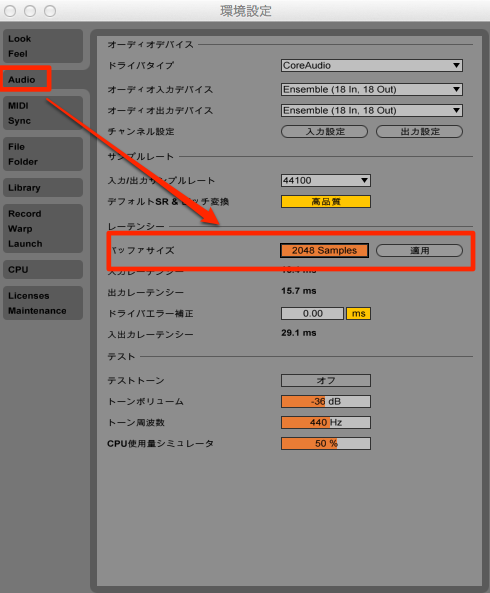Open the Library preferences tab
The width and height of the screenshot is (490, 593).
pos(43,188)
